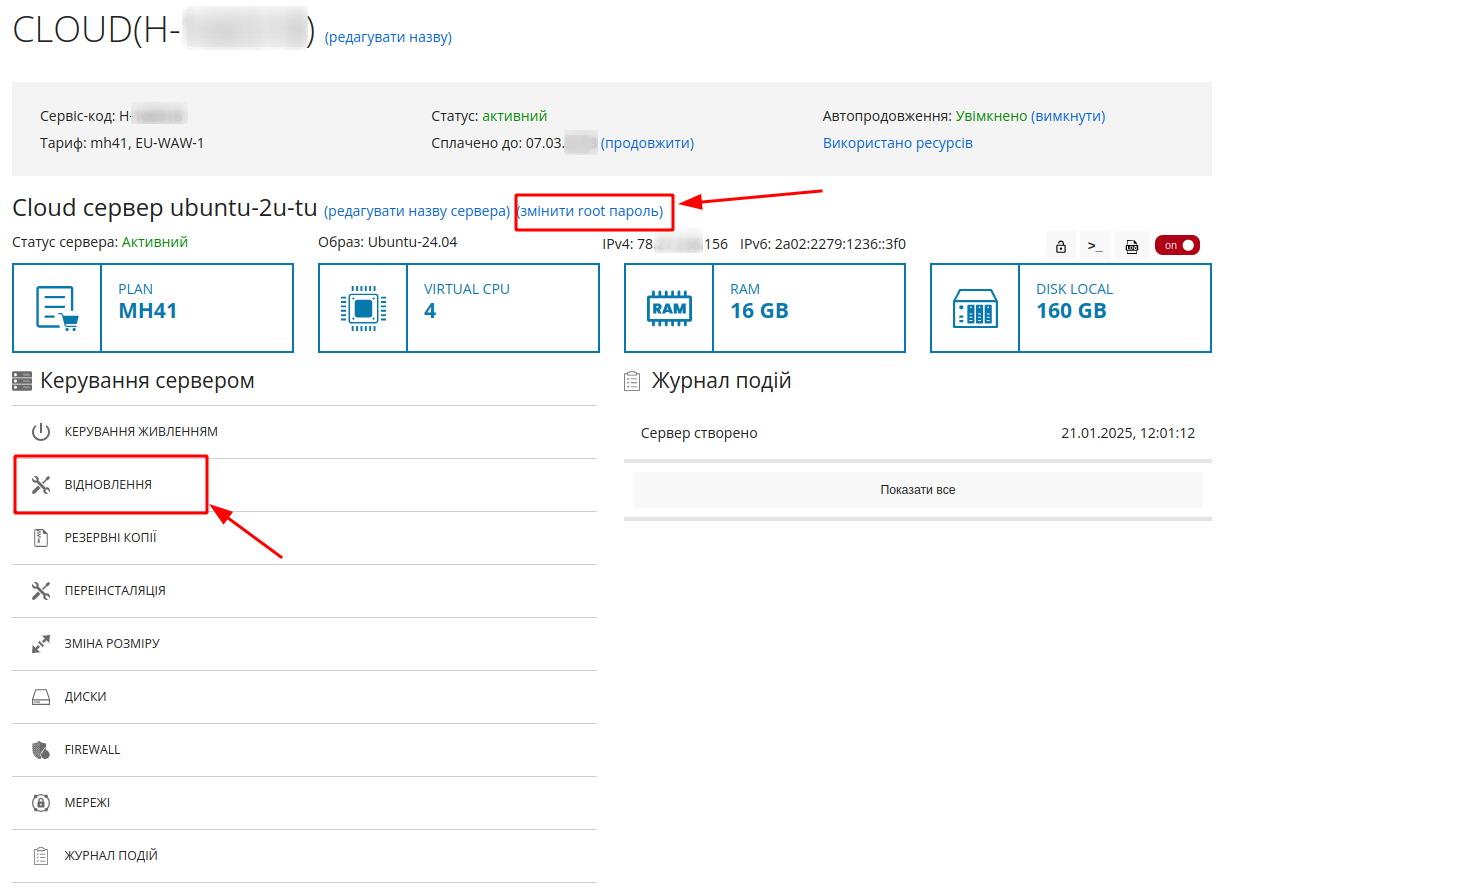Click the Статус: активний text
This screenshot has width=1463, height=895.
489,116
